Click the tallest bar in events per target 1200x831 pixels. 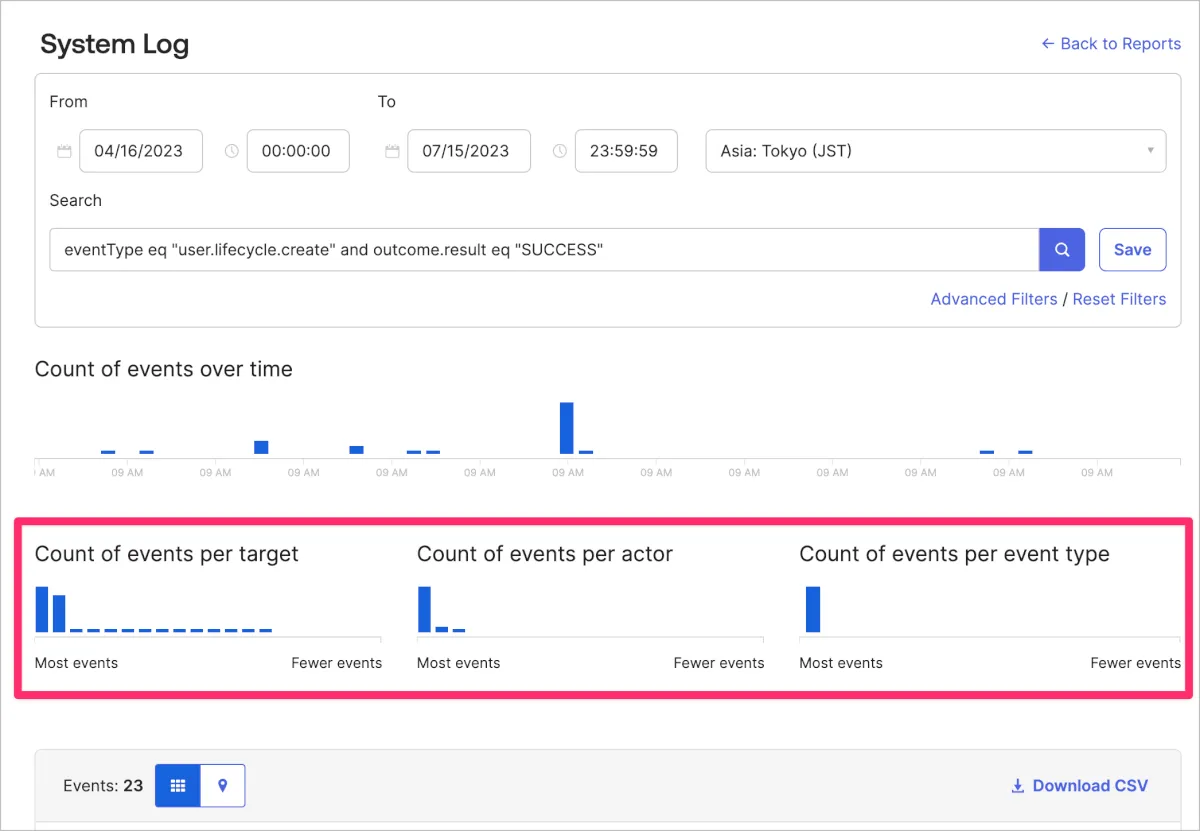click(x=42, y=609)
